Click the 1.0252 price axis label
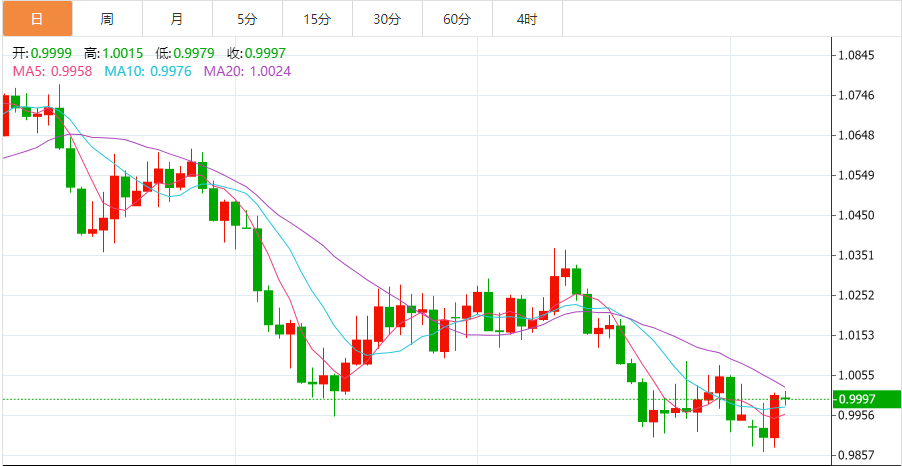902x466 pixels. (857, 295)
